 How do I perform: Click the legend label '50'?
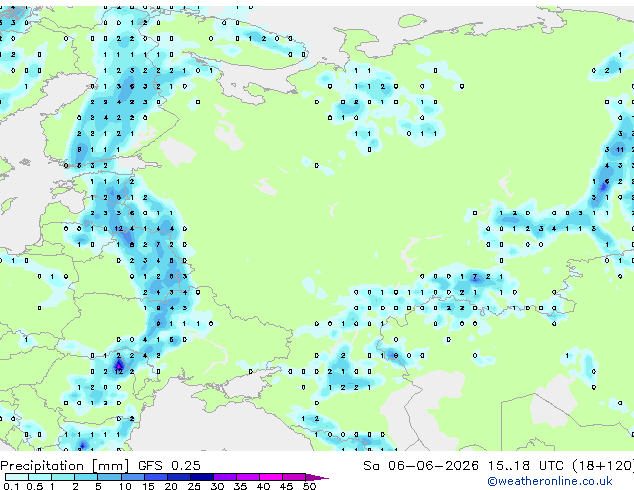point(309,486)
